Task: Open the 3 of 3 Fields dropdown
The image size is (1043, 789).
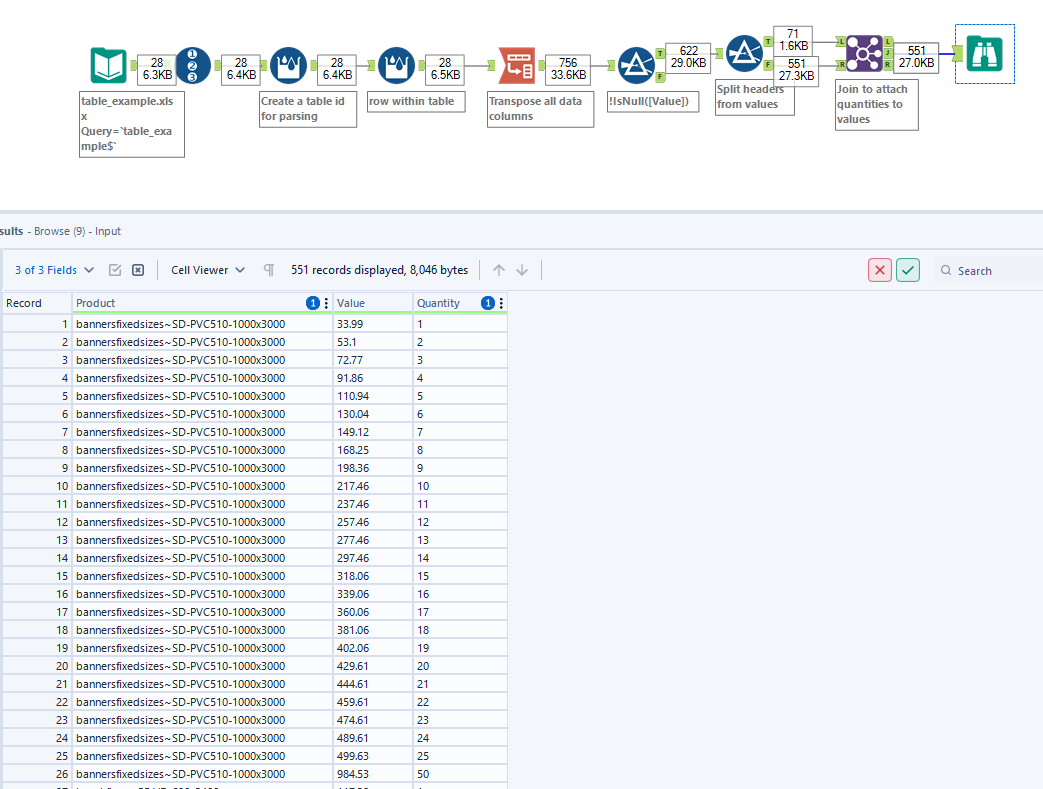Action: coord(48,269)
